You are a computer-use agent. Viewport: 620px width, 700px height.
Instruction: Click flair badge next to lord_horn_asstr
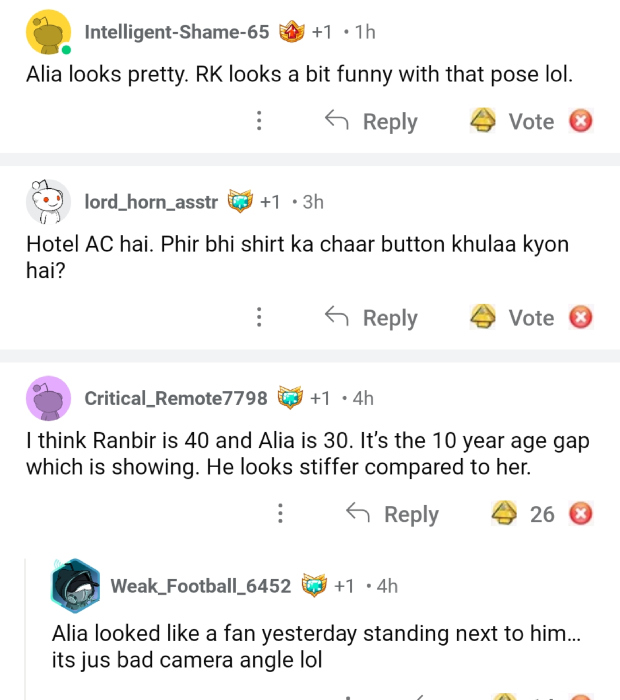240,202
